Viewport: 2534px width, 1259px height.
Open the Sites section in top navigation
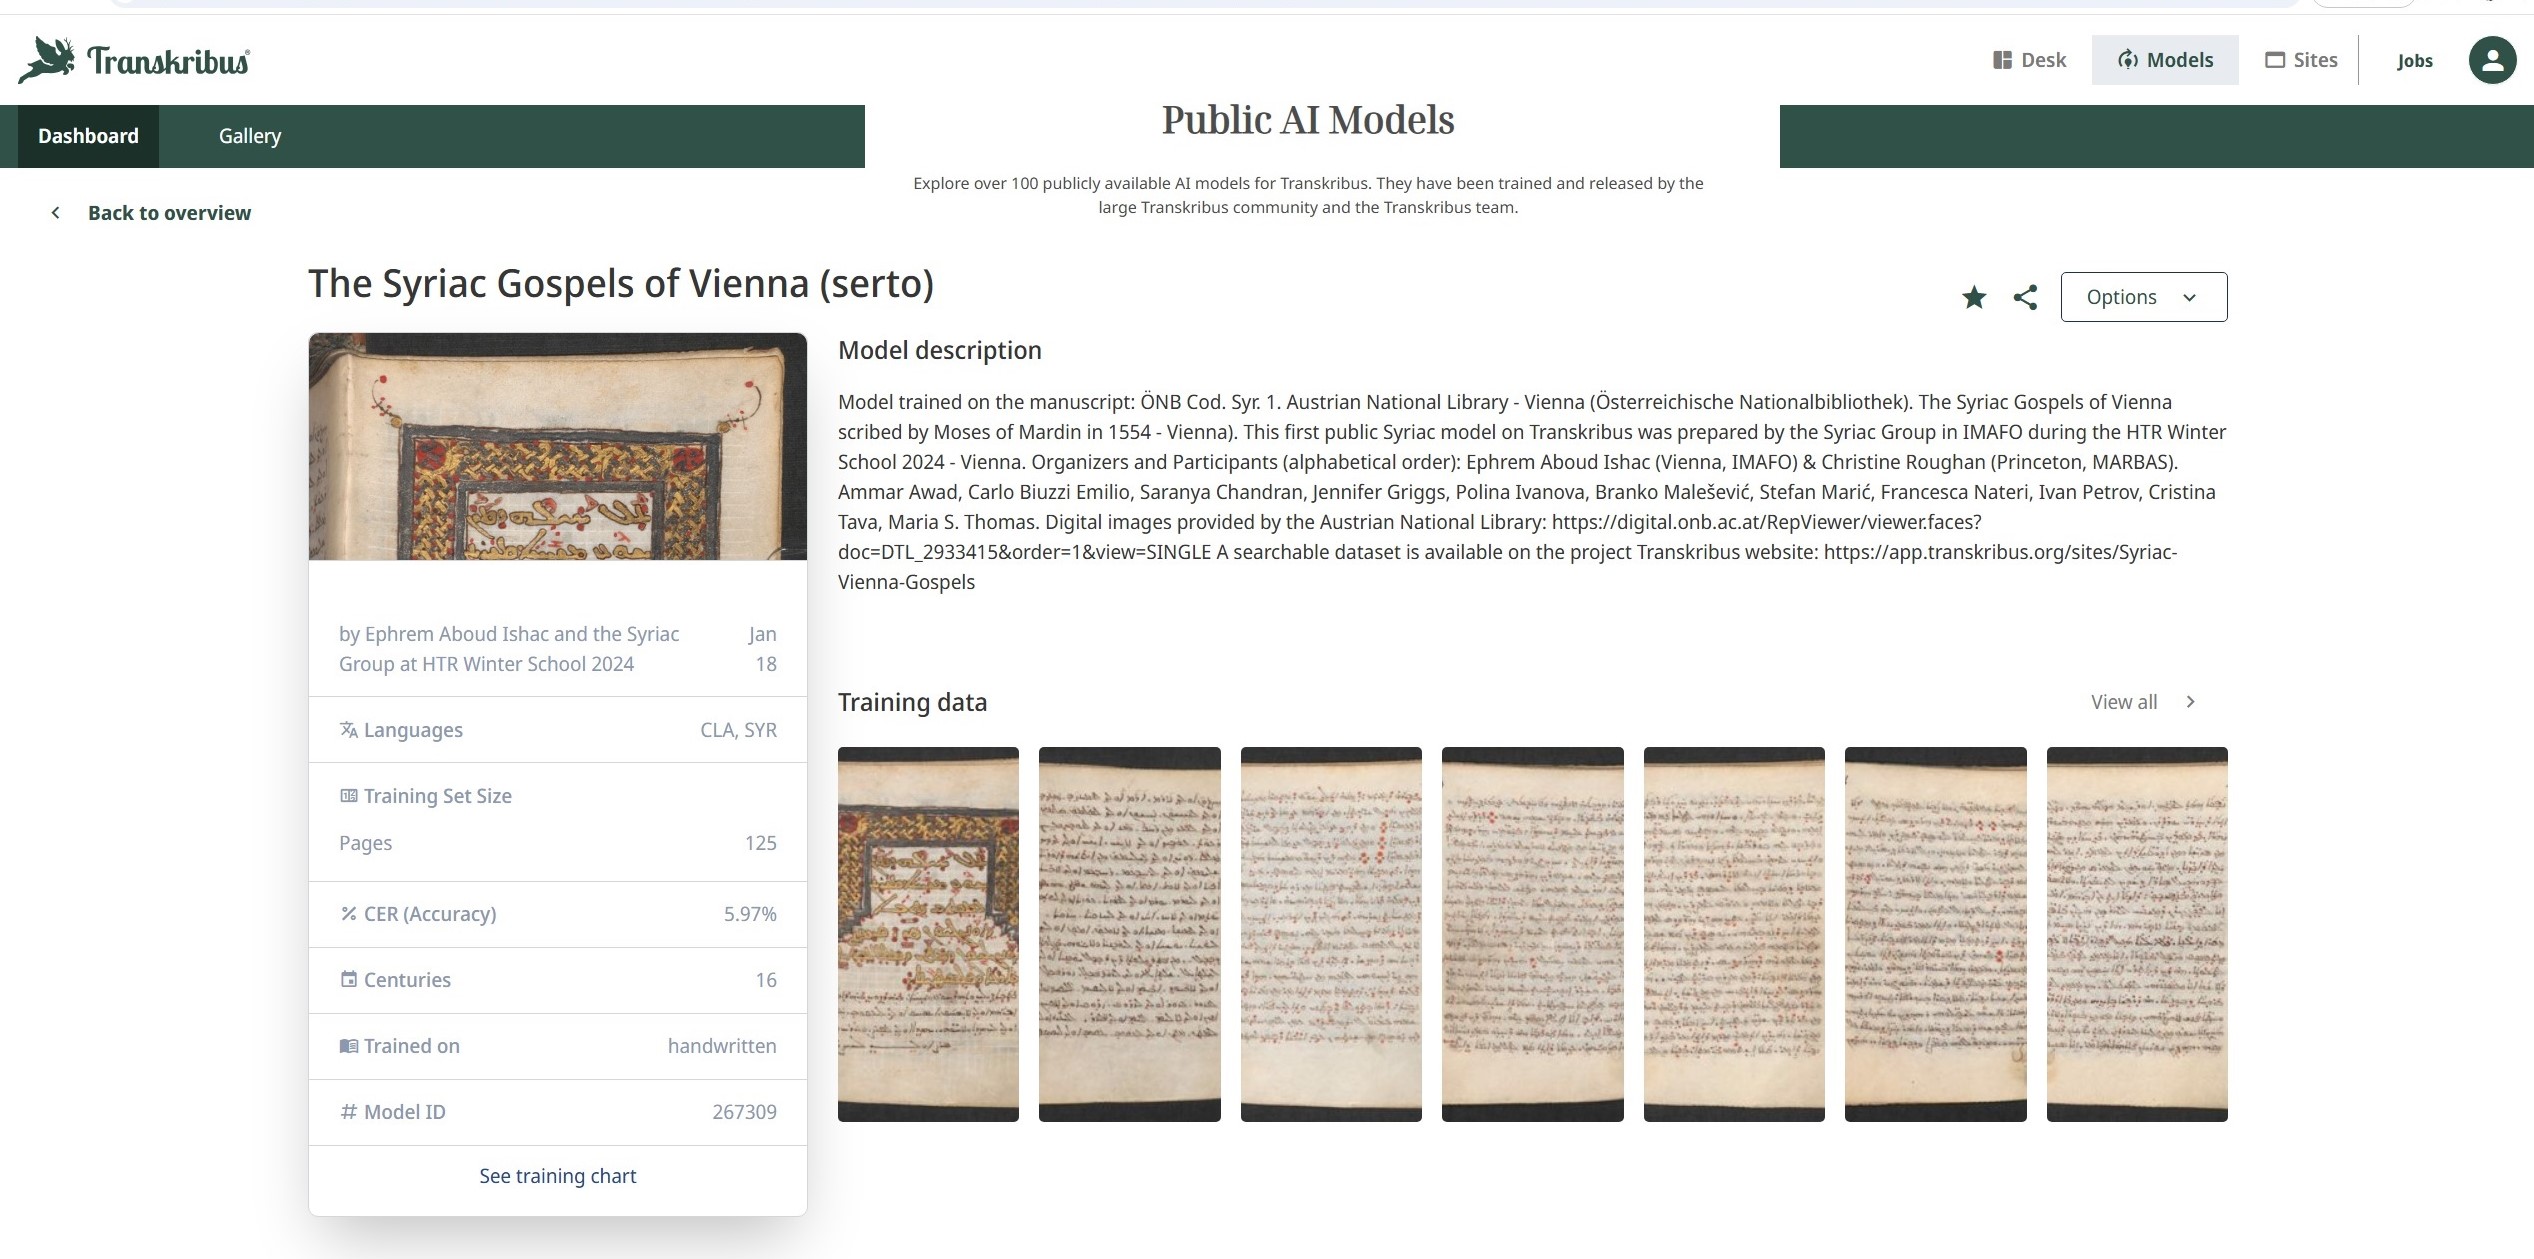click(2301, 60)
